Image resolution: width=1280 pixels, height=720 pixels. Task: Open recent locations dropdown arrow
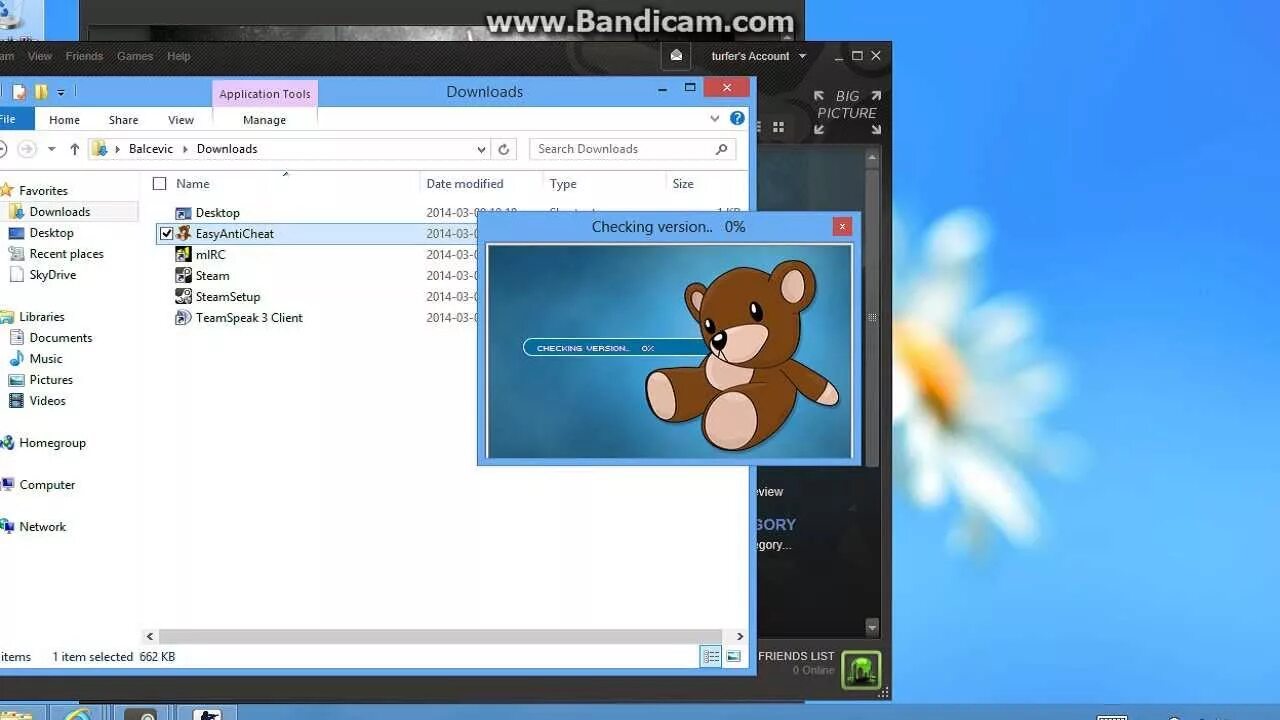pyautogui.click(x=52, y=149)
